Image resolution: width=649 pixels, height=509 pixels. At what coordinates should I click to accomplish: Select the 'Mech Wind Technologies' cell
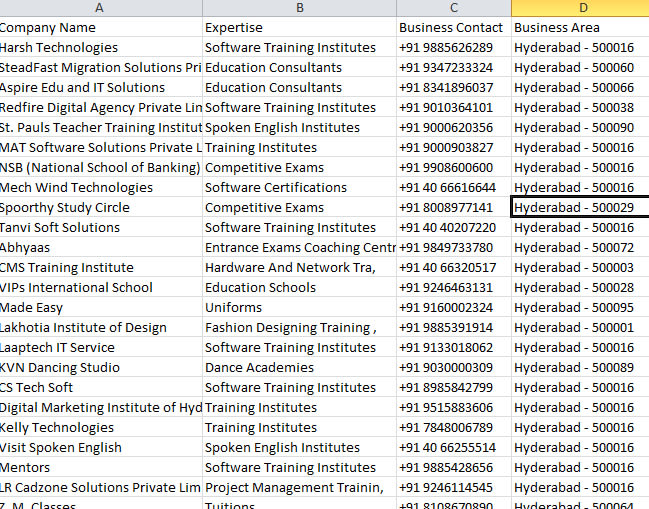[x=101, y=187]
